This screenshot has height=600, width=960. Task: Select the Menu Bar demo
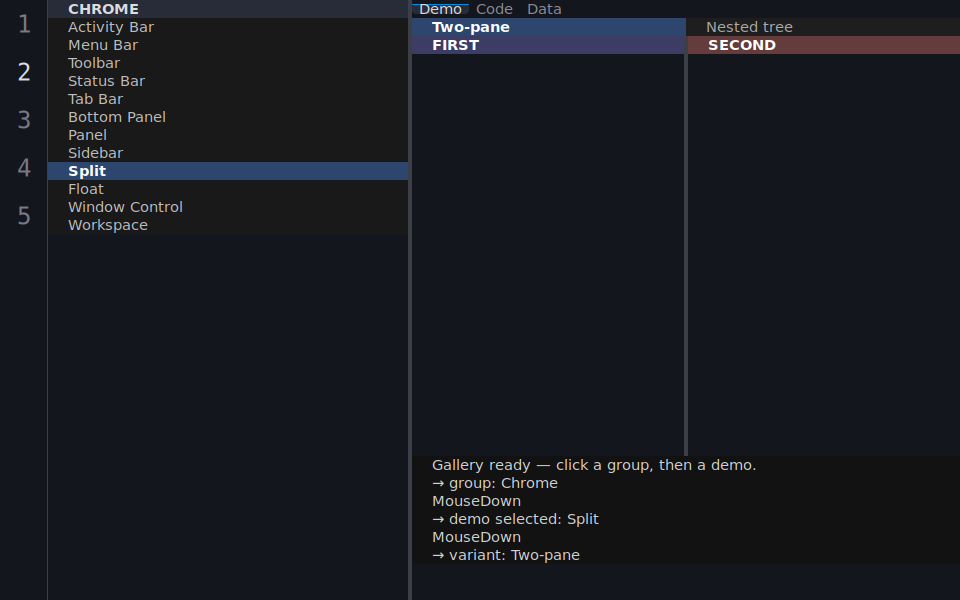(x=228, y=45)
